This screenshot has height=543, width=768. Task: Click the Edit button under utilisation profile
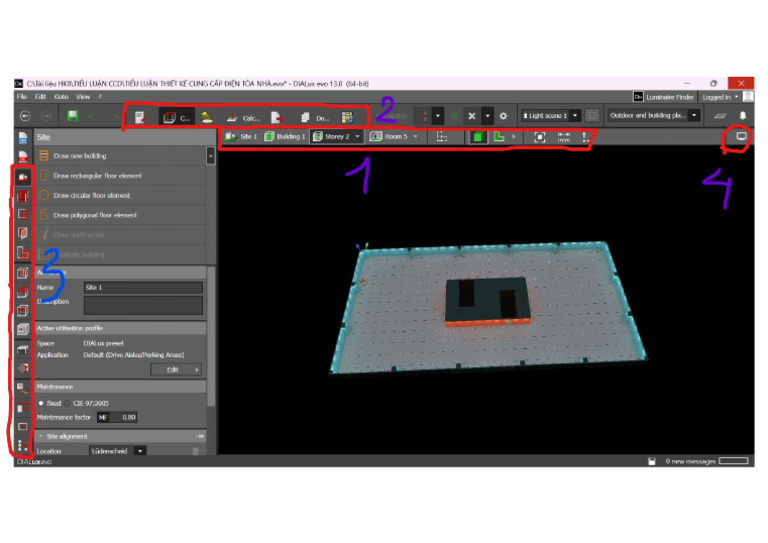click(176, 369)
